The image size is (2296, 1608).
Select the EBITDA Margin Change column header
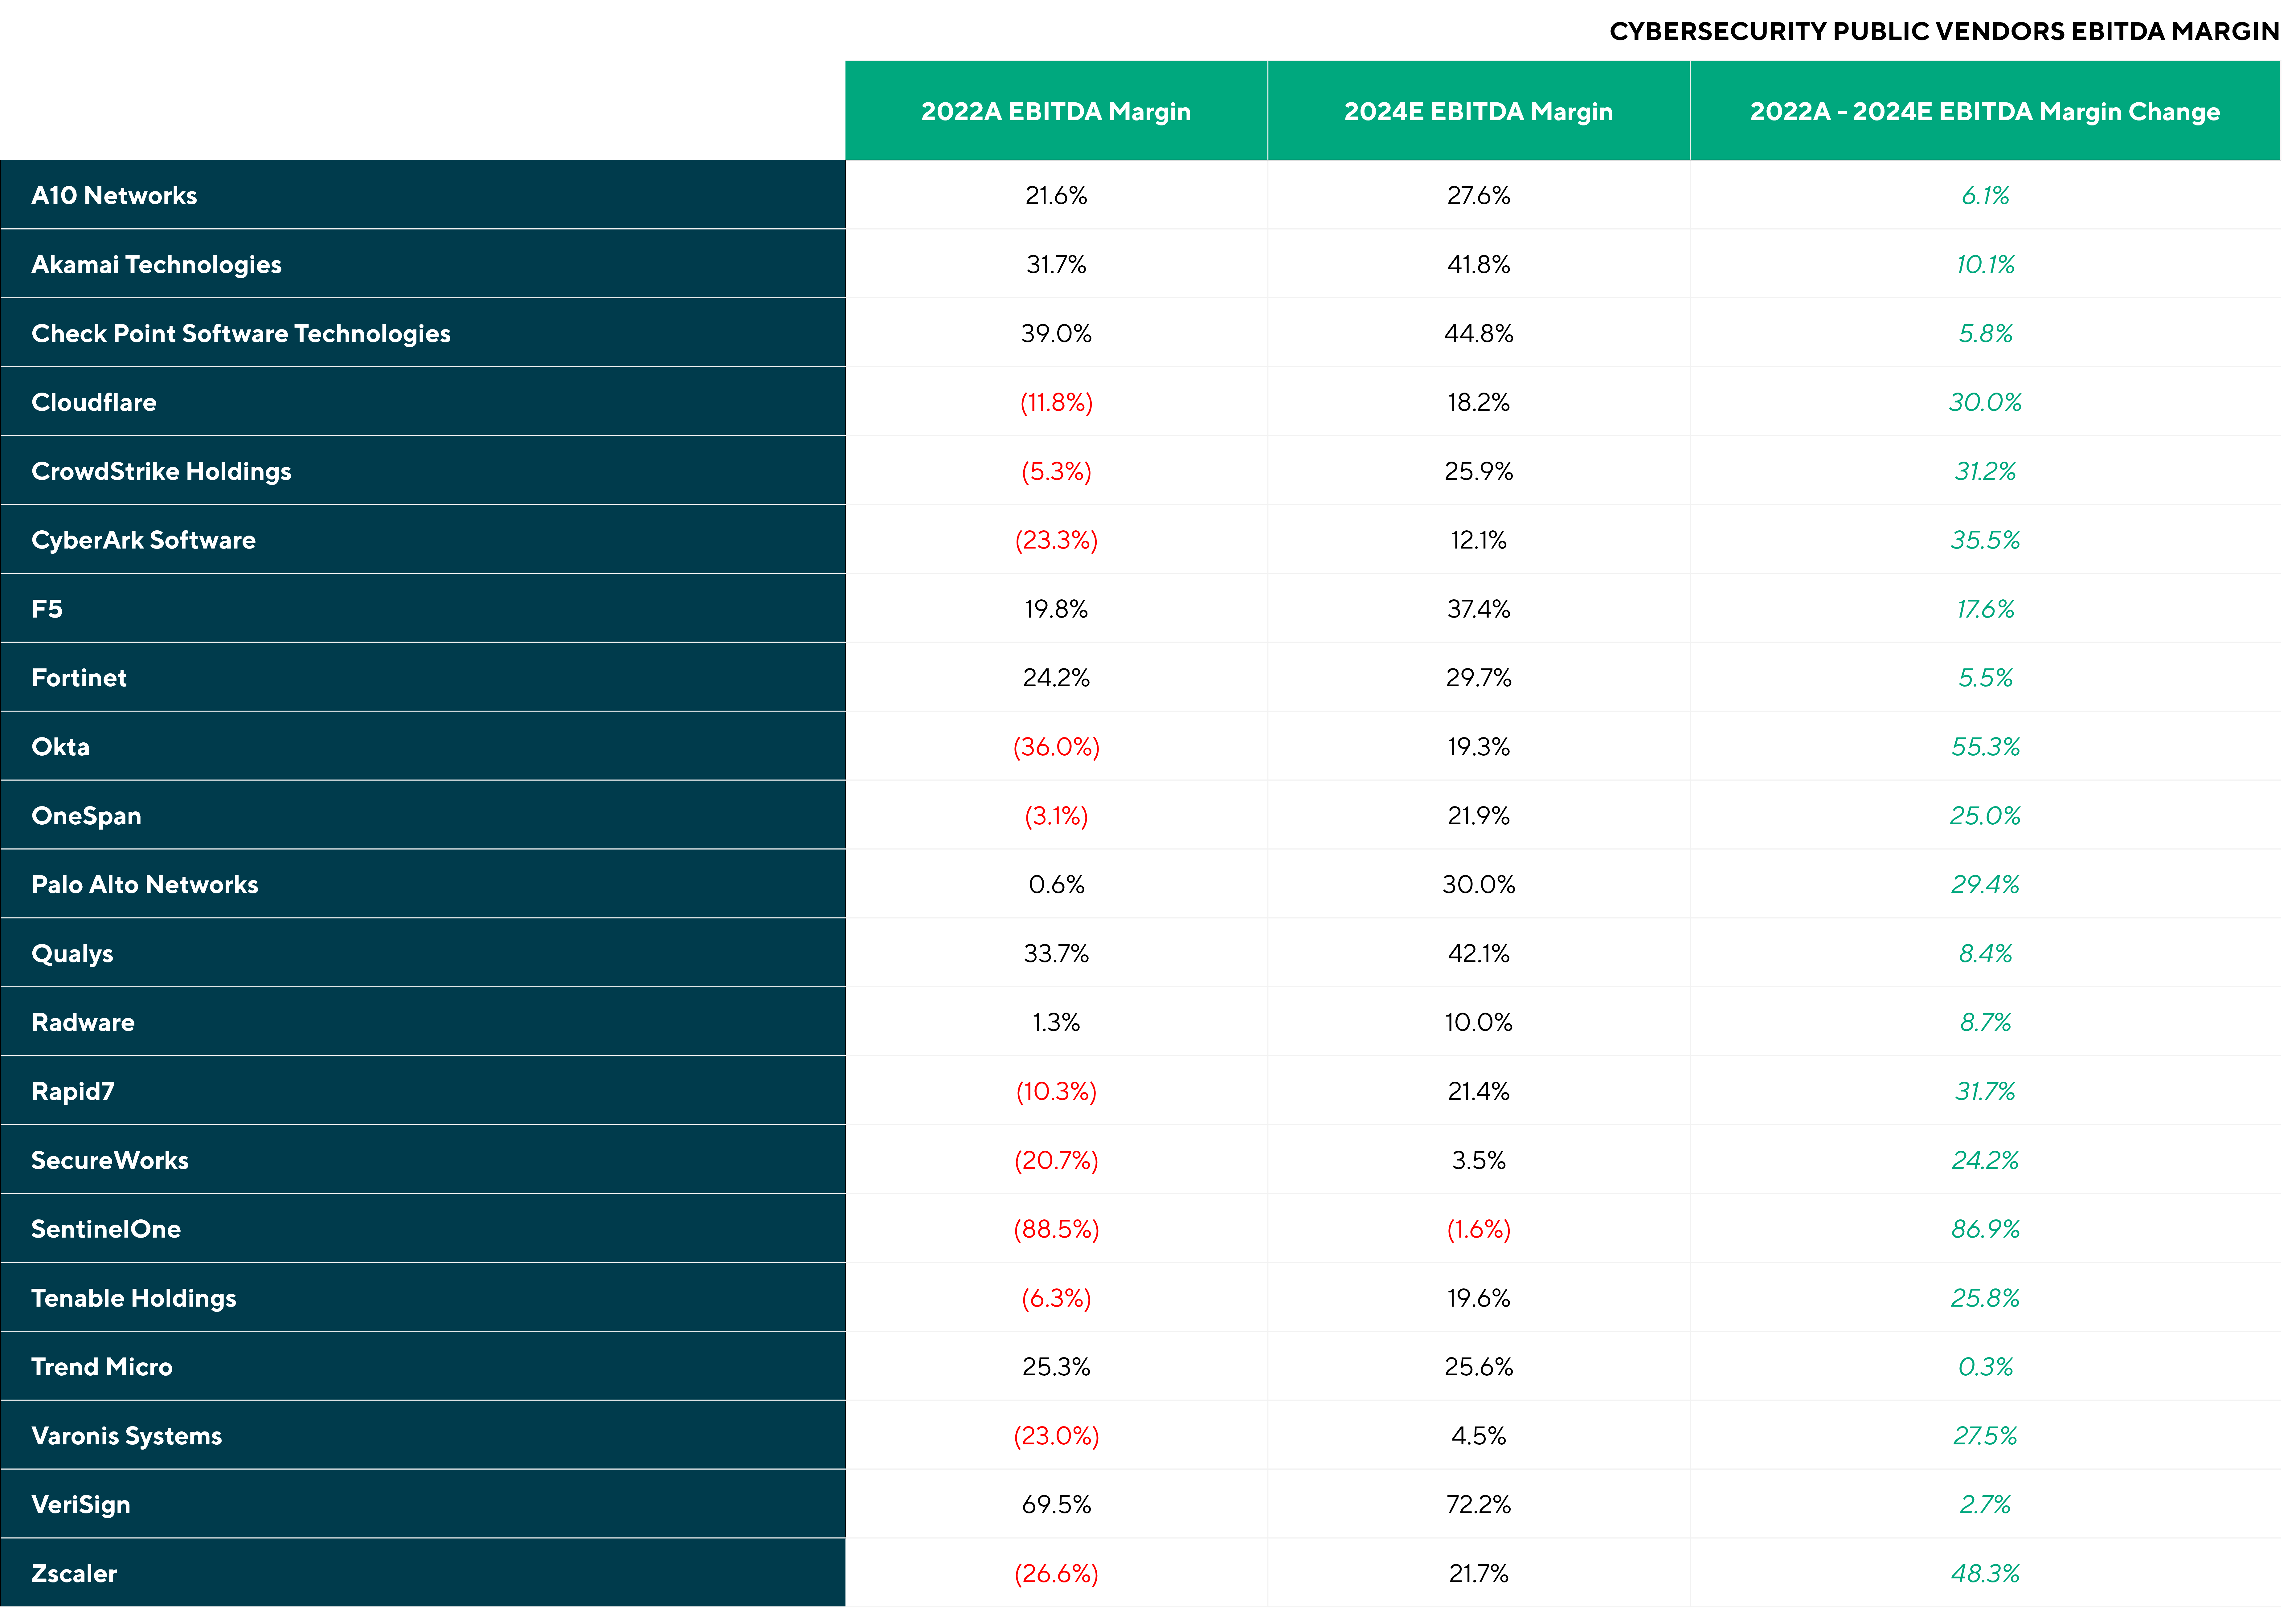pyautogui.click(x=1984, y=111)
